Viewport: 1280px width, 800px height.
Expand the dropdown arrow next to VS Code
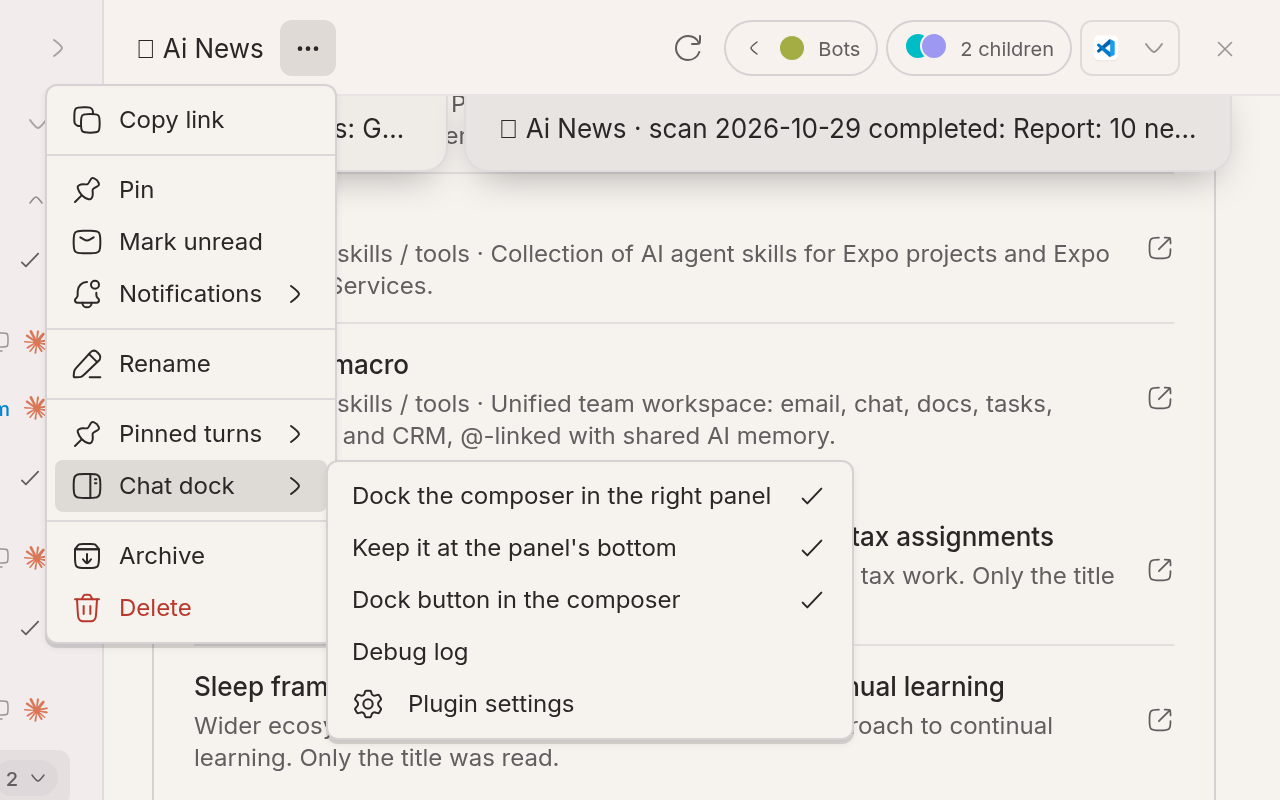point(1154,48)
